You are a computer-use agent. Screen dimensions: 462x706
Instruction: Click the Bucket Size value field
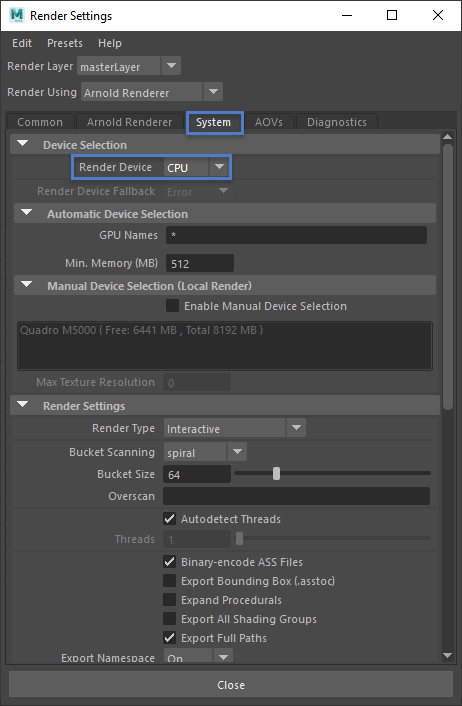click(197, 475)
